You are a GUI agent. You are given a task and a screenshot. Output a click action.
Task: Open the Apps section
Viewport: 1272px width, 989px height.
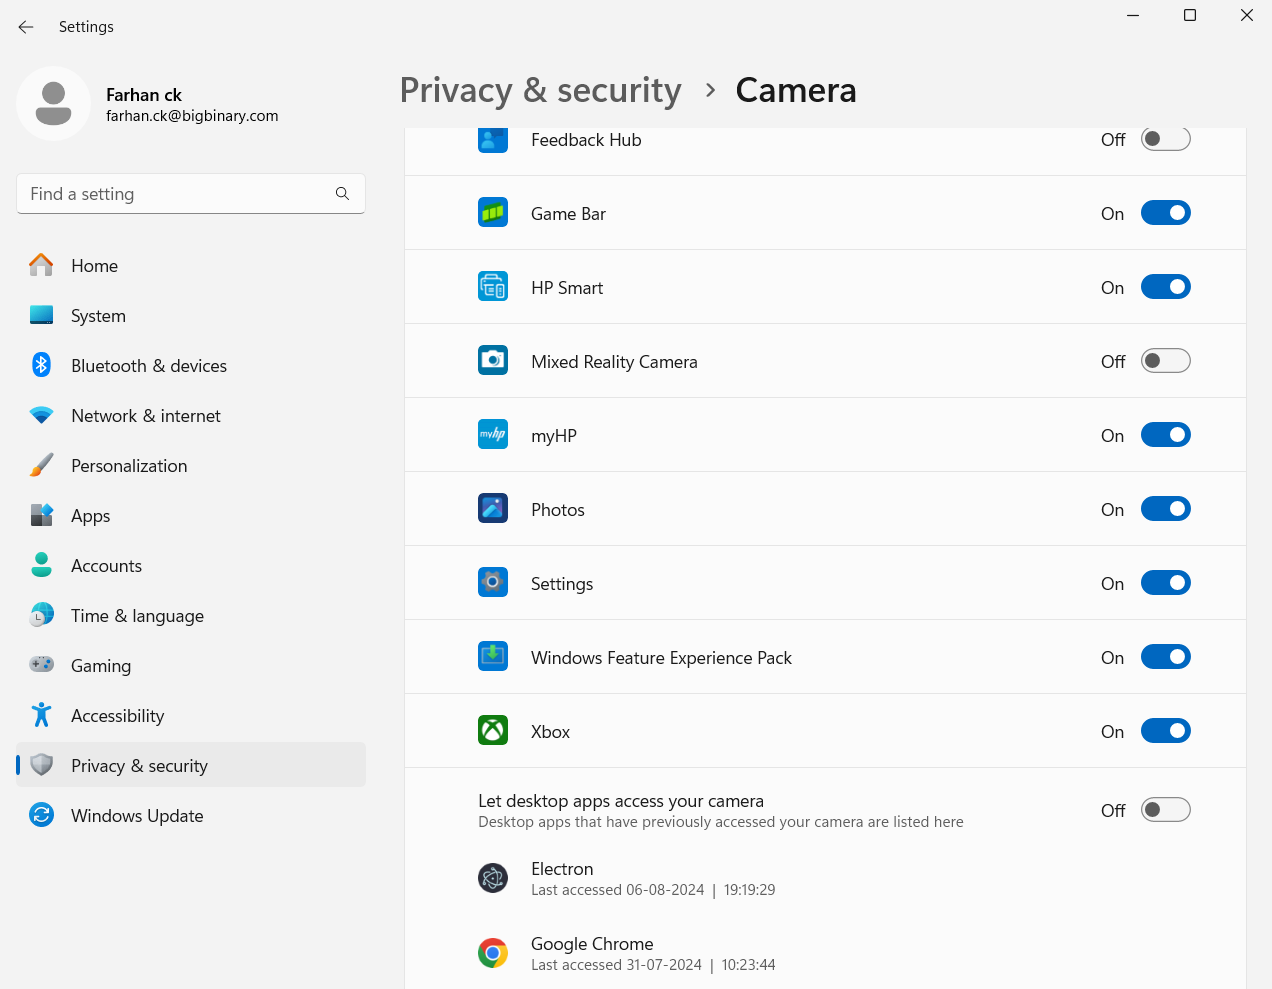(x=90, y=515)
